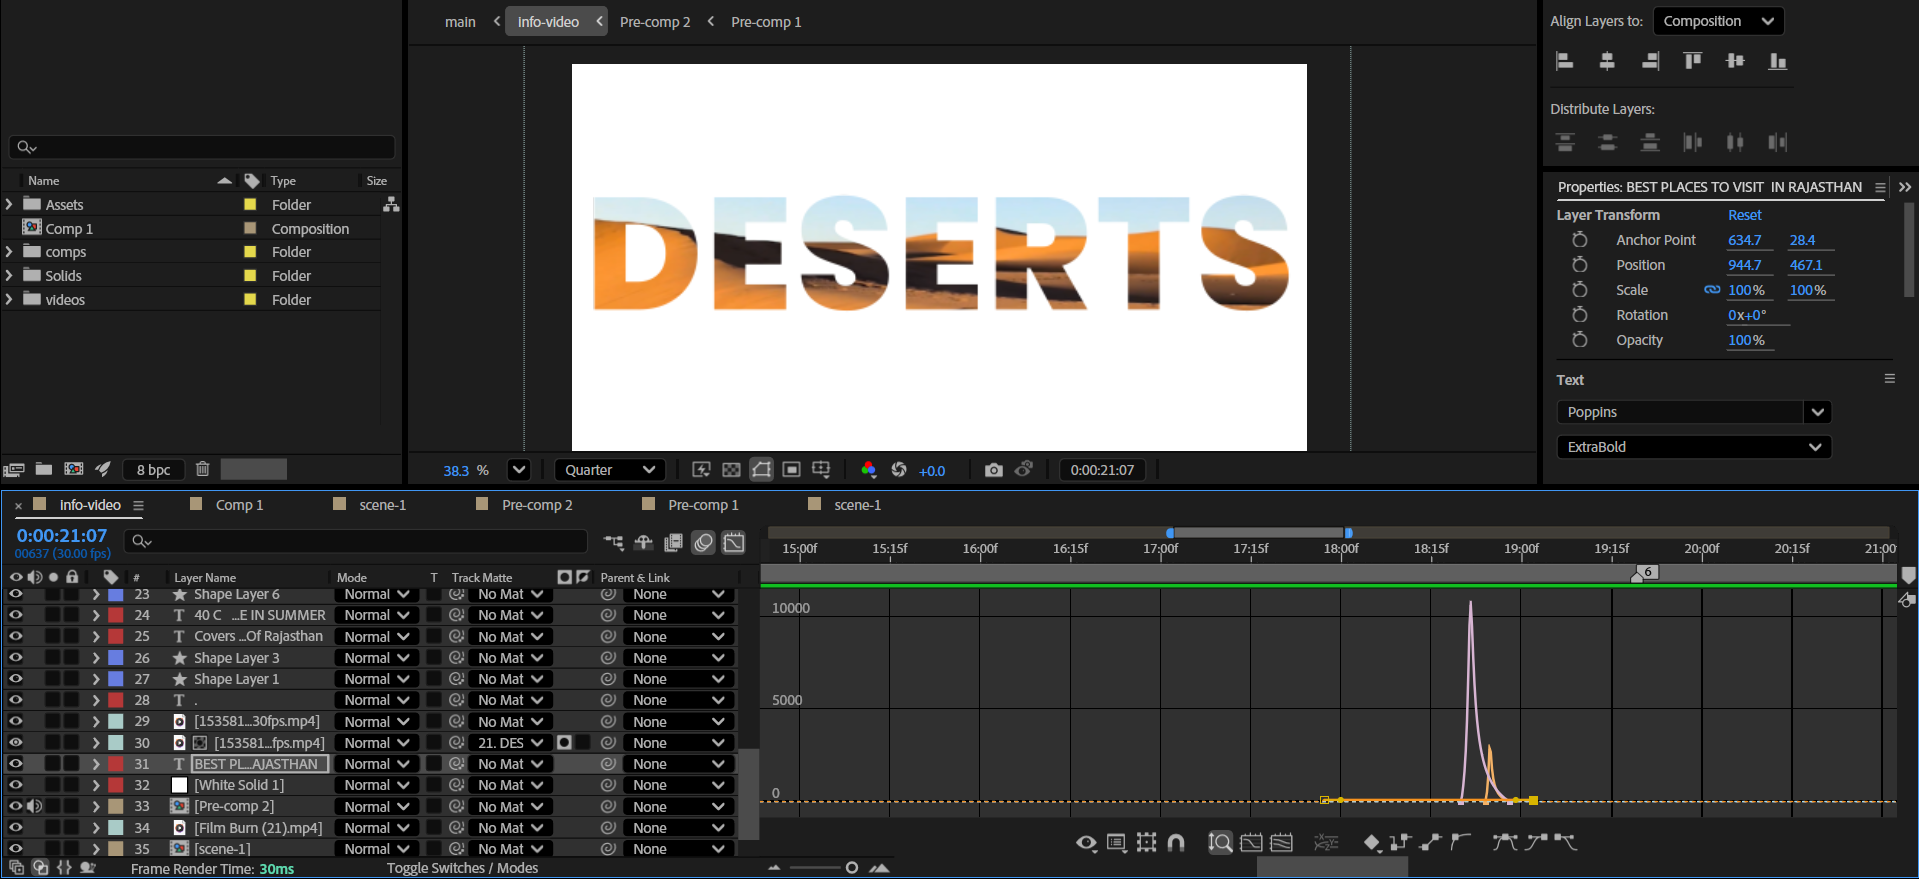The height and width of the screenshot is (879, 1919).
Task: Toggle transparency grid in viewer
Action: (x=731, y=470)
